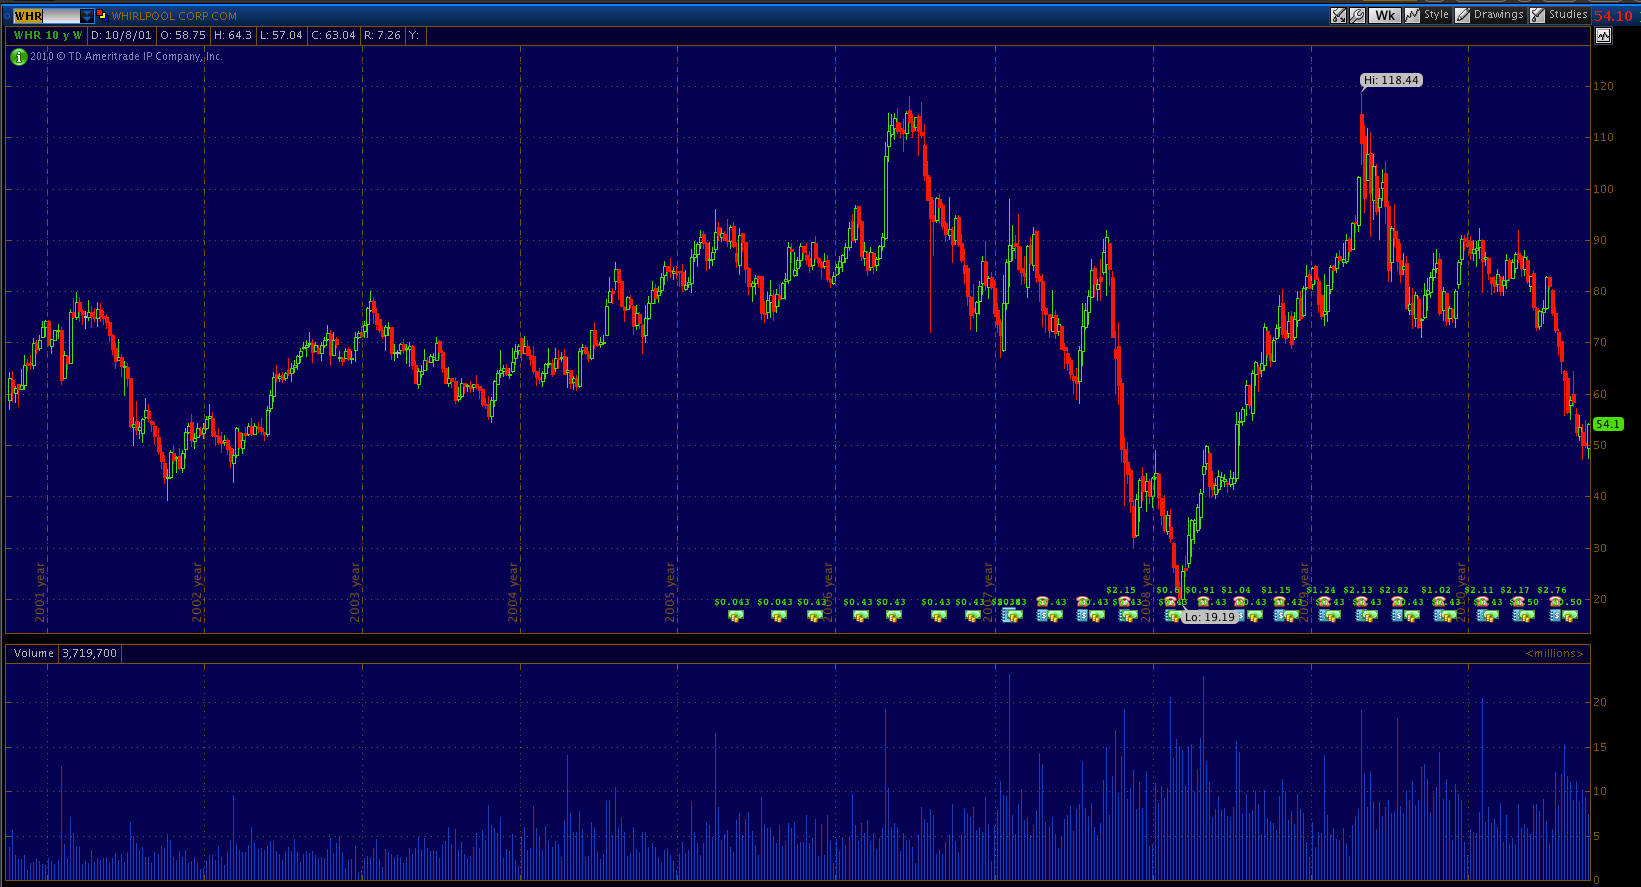Click the earnings phone icon under $2.15
The width and height of the screenshot is (1641, 887).
click(1124, 601)
